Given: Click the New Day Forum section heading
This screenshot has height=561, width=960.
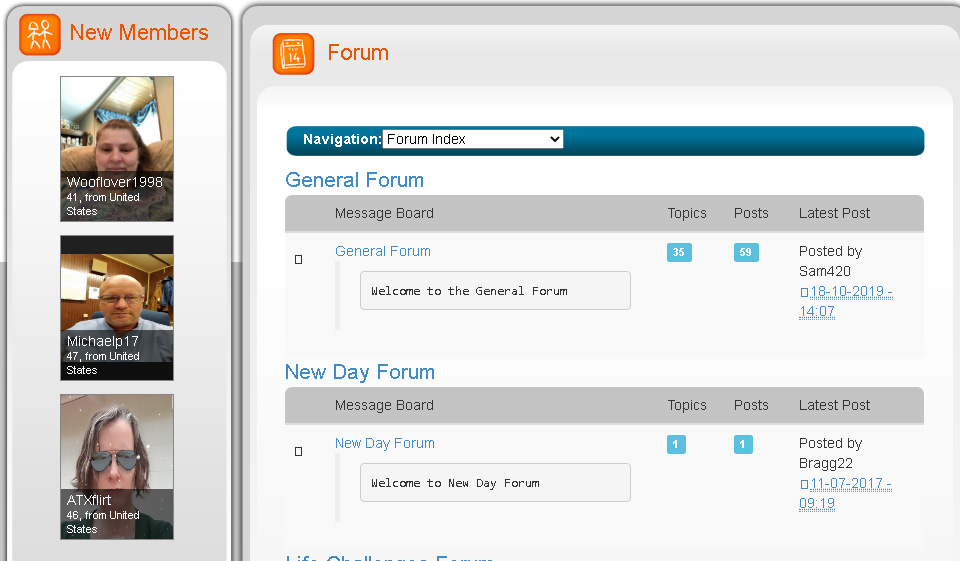Looking at the screenshot, I should [x=360, y=372].
